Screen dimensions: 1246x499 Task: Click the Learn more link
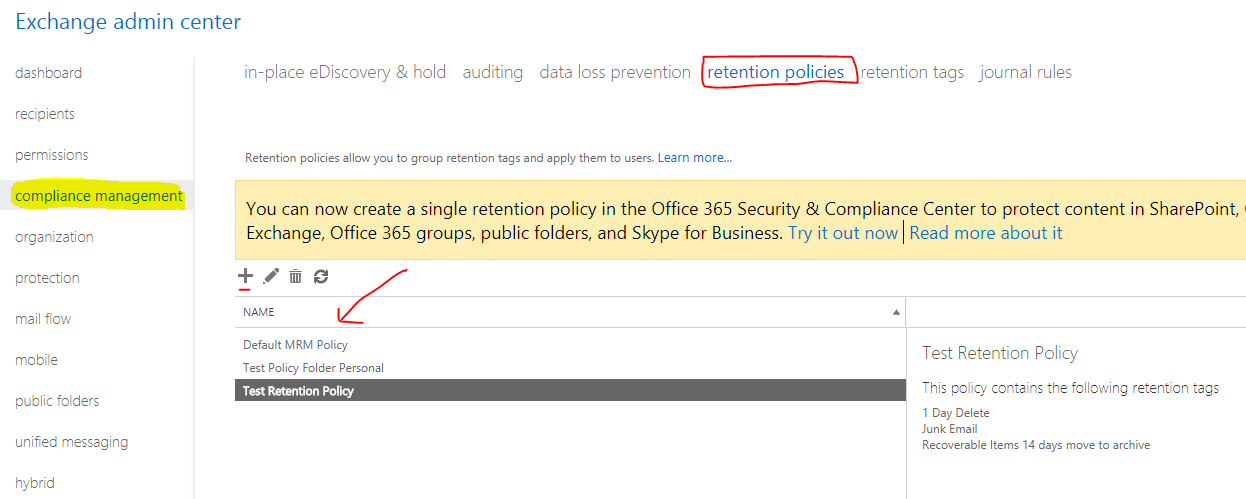click(694, 158)
